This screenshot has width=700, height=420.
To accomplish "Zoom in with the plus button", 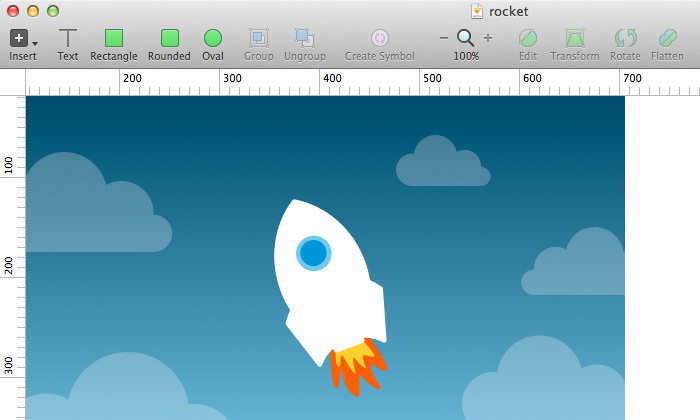I will pos(488,38).
